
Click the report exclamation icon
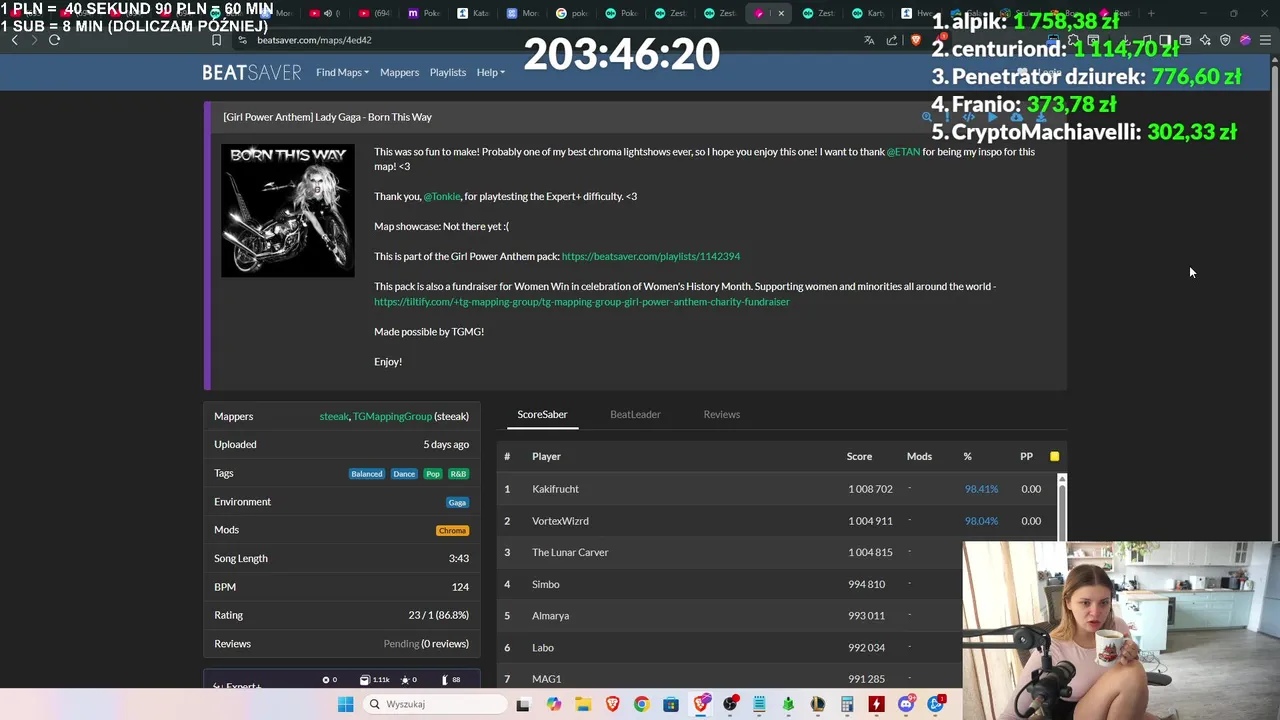click(947, 117)
